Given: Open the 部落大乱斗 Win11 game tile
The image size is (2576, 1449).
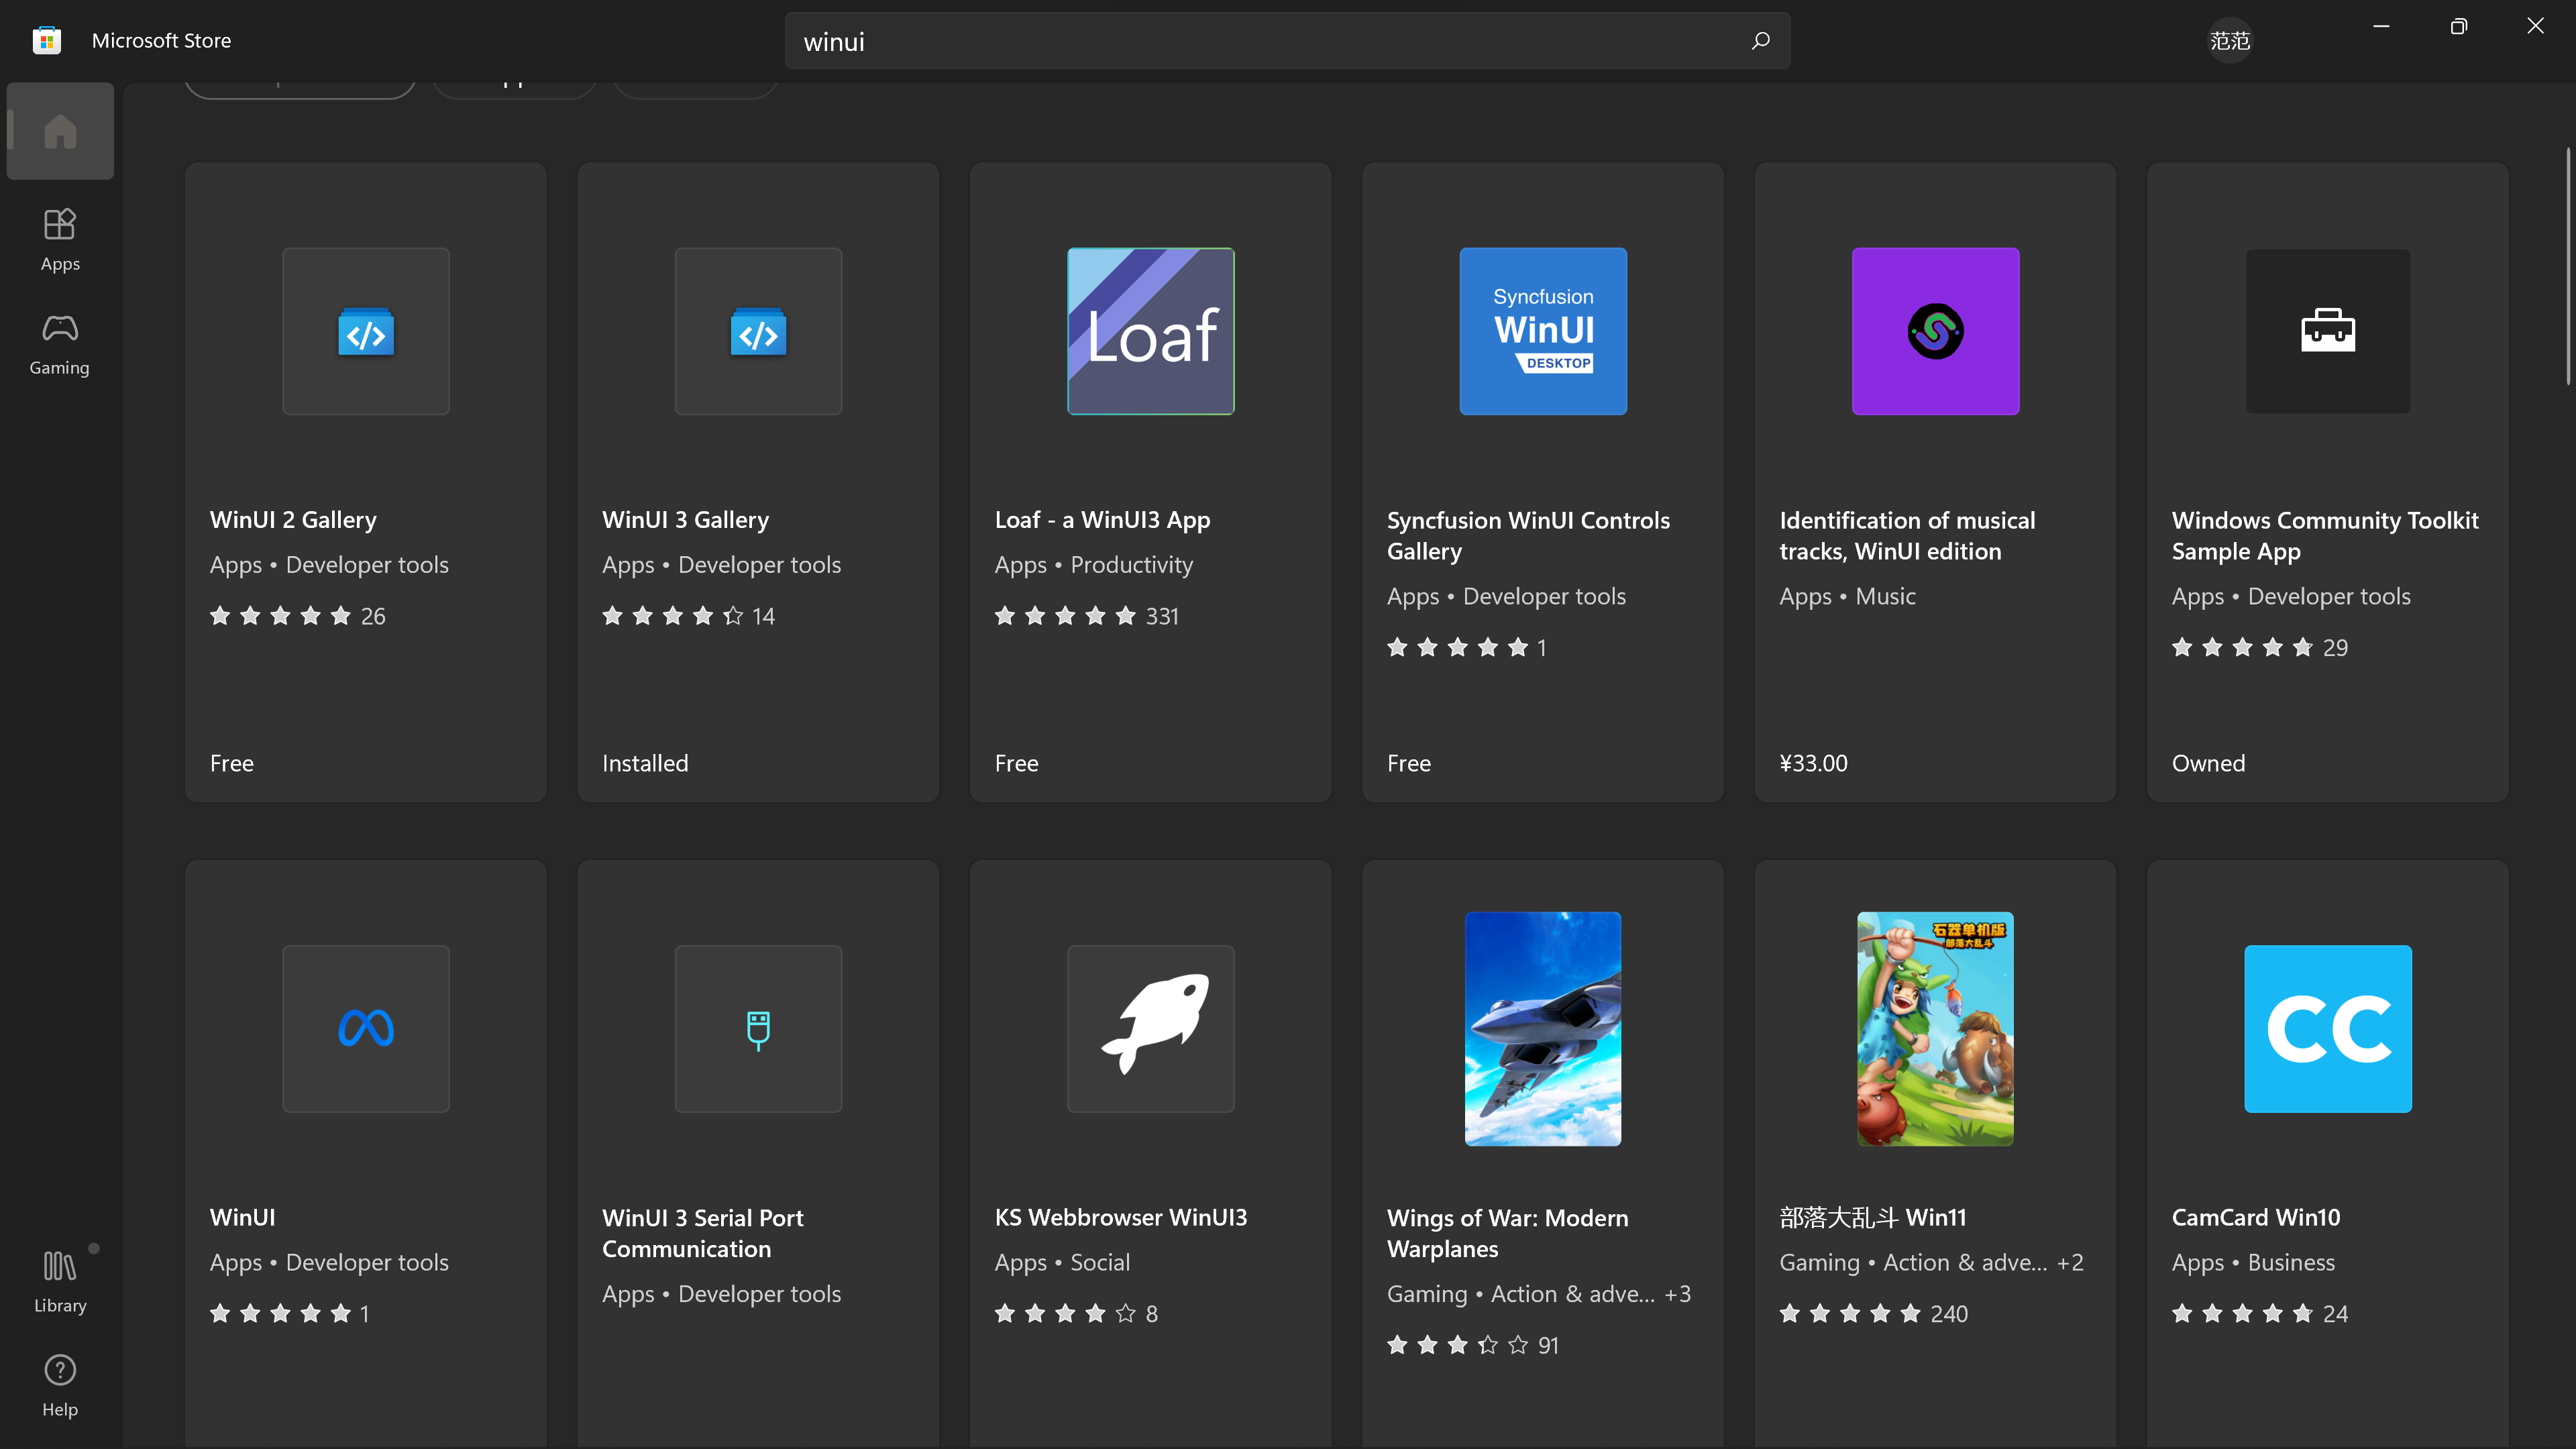Looking at the screenshot, I should 1934,1150.
